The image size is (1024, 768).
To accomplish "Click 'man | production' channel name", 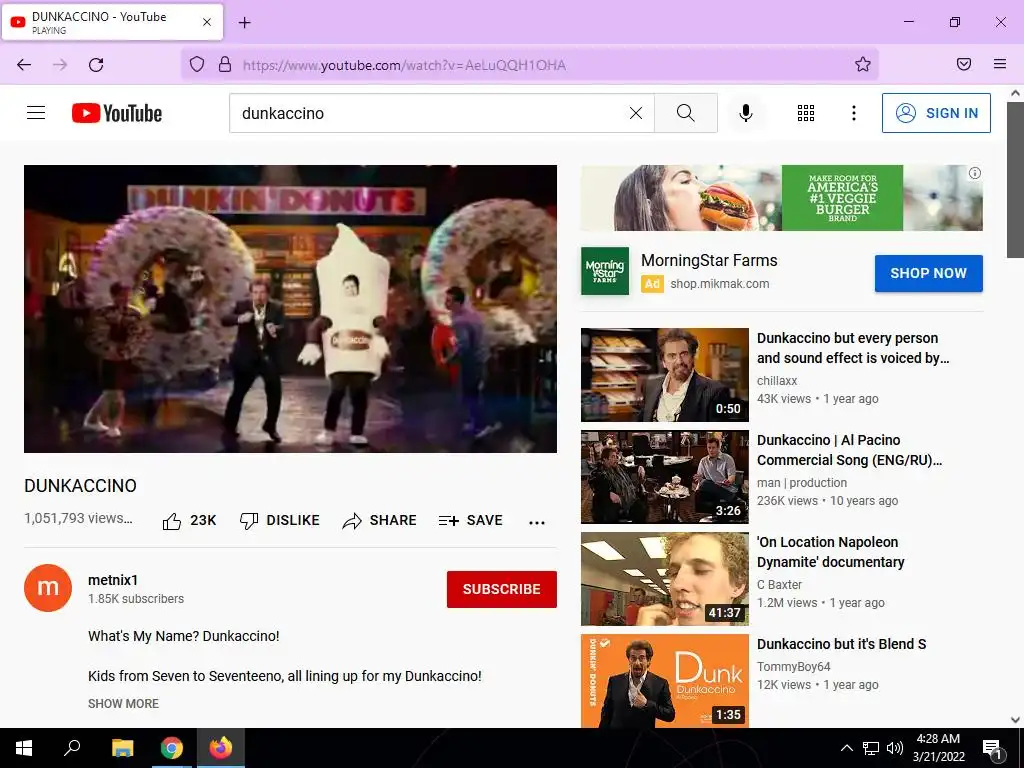I will click(801, 483).
